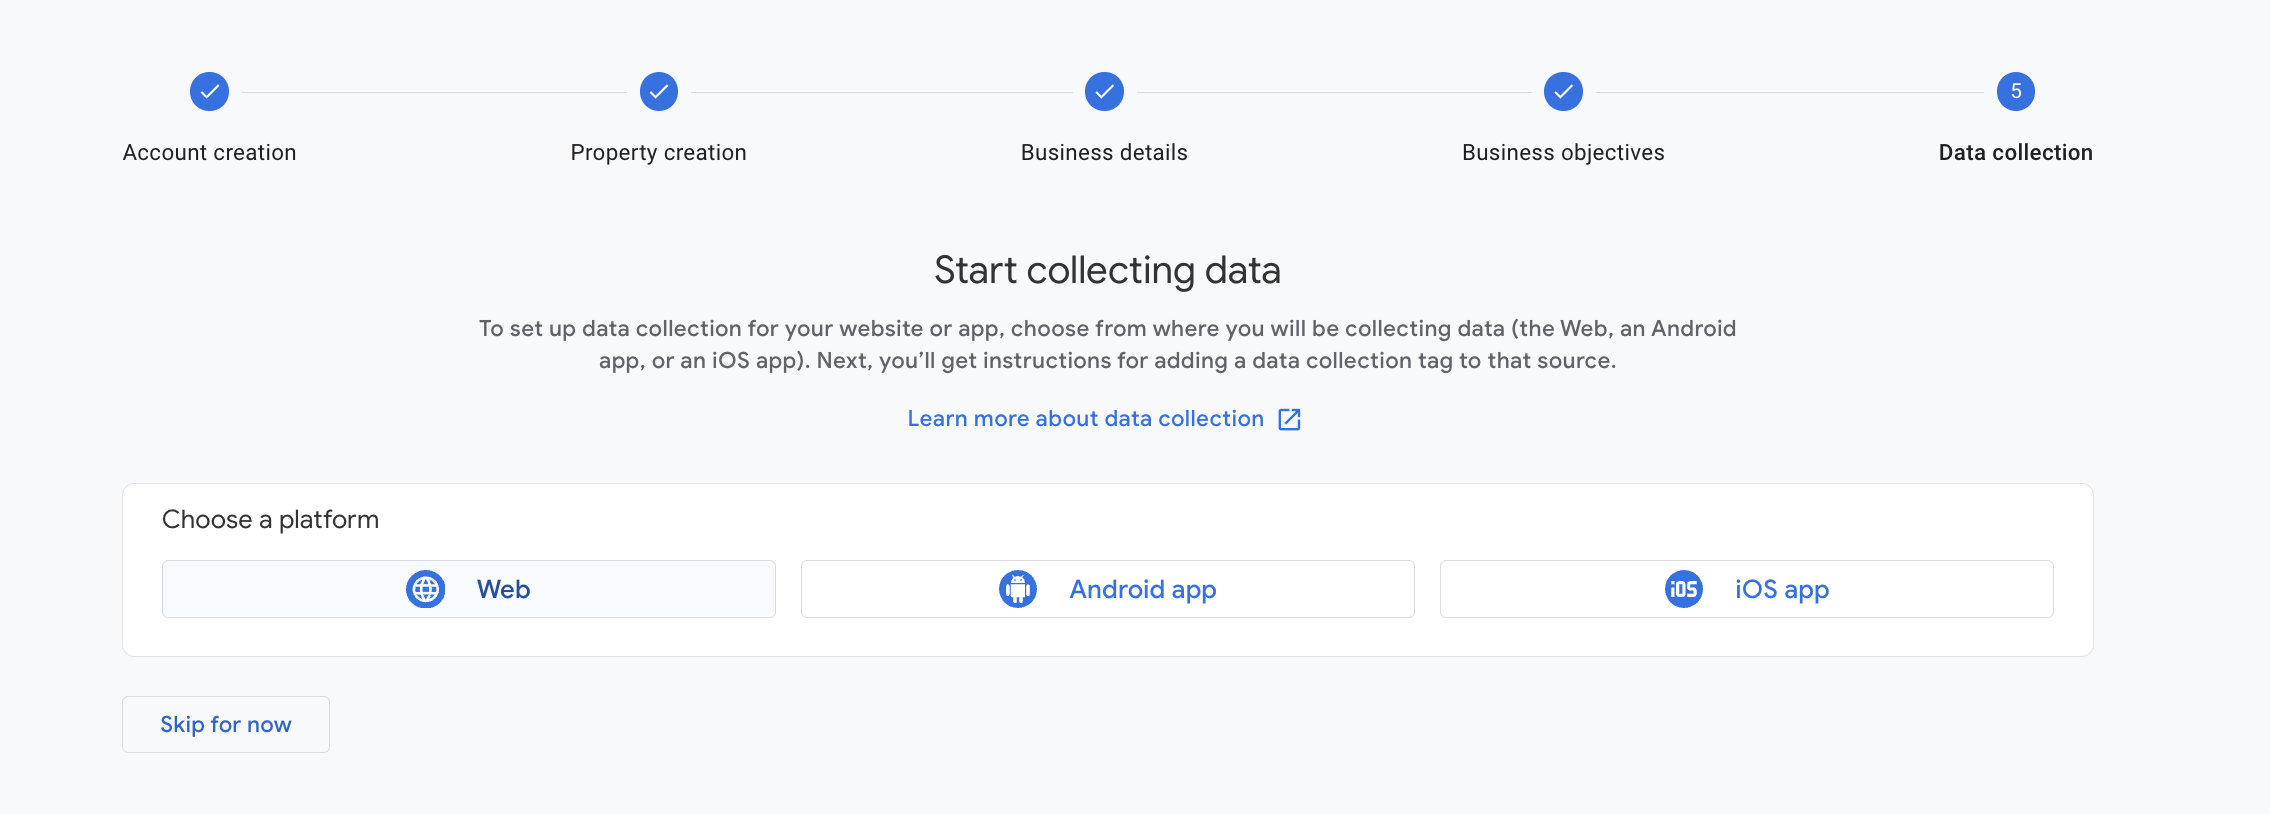Click the Business details checkmark icon

tap(1104, 92)
